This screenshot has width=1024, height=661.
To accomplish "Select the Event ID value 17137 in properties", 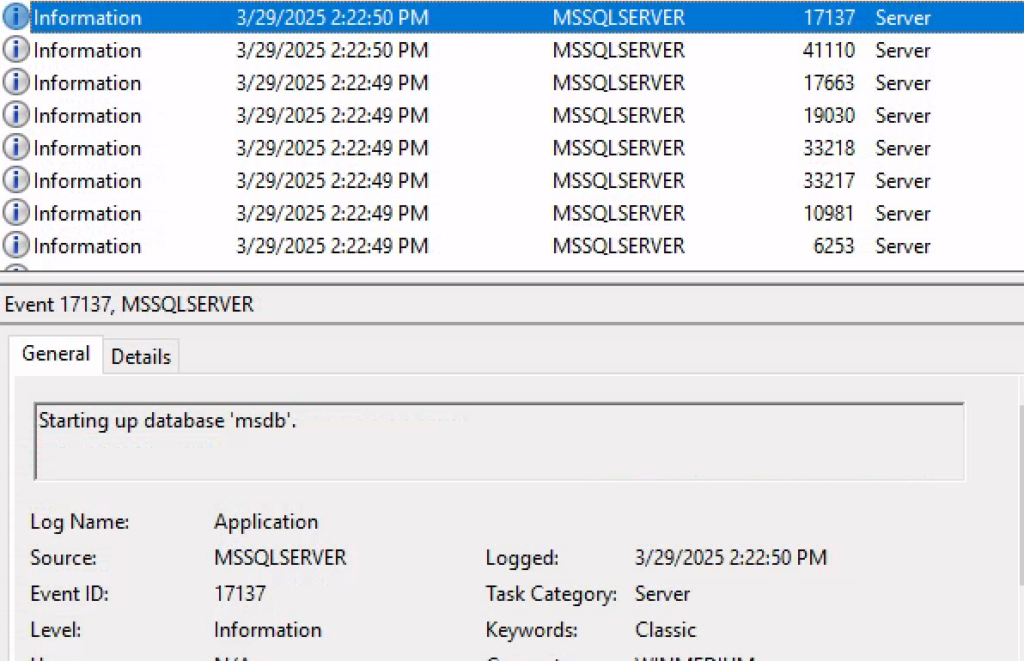I will tap(240, 594).
